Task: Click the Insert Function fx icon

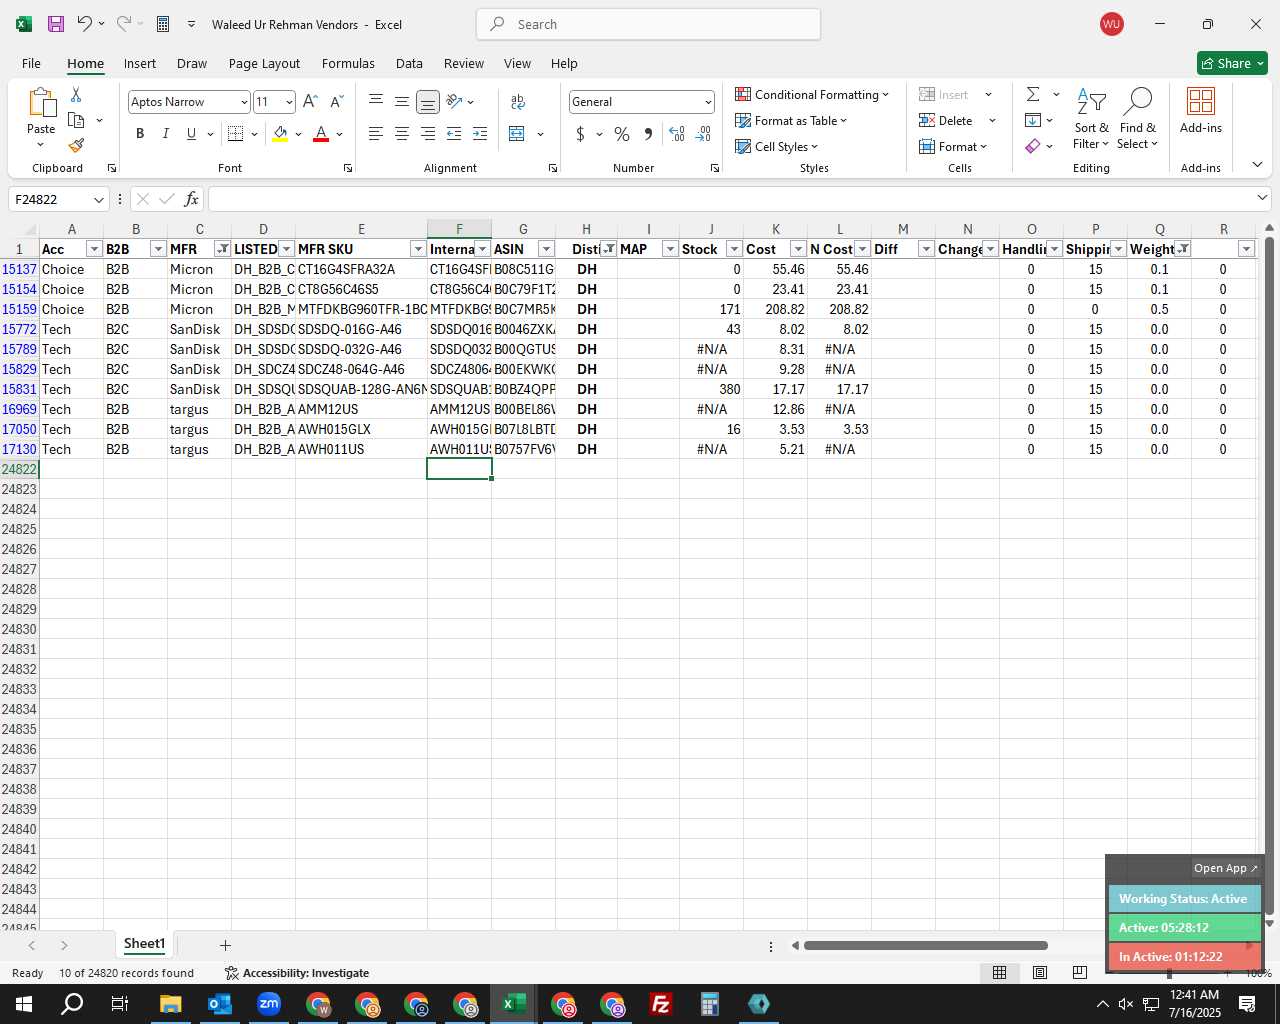Action: tap(192, 199)
